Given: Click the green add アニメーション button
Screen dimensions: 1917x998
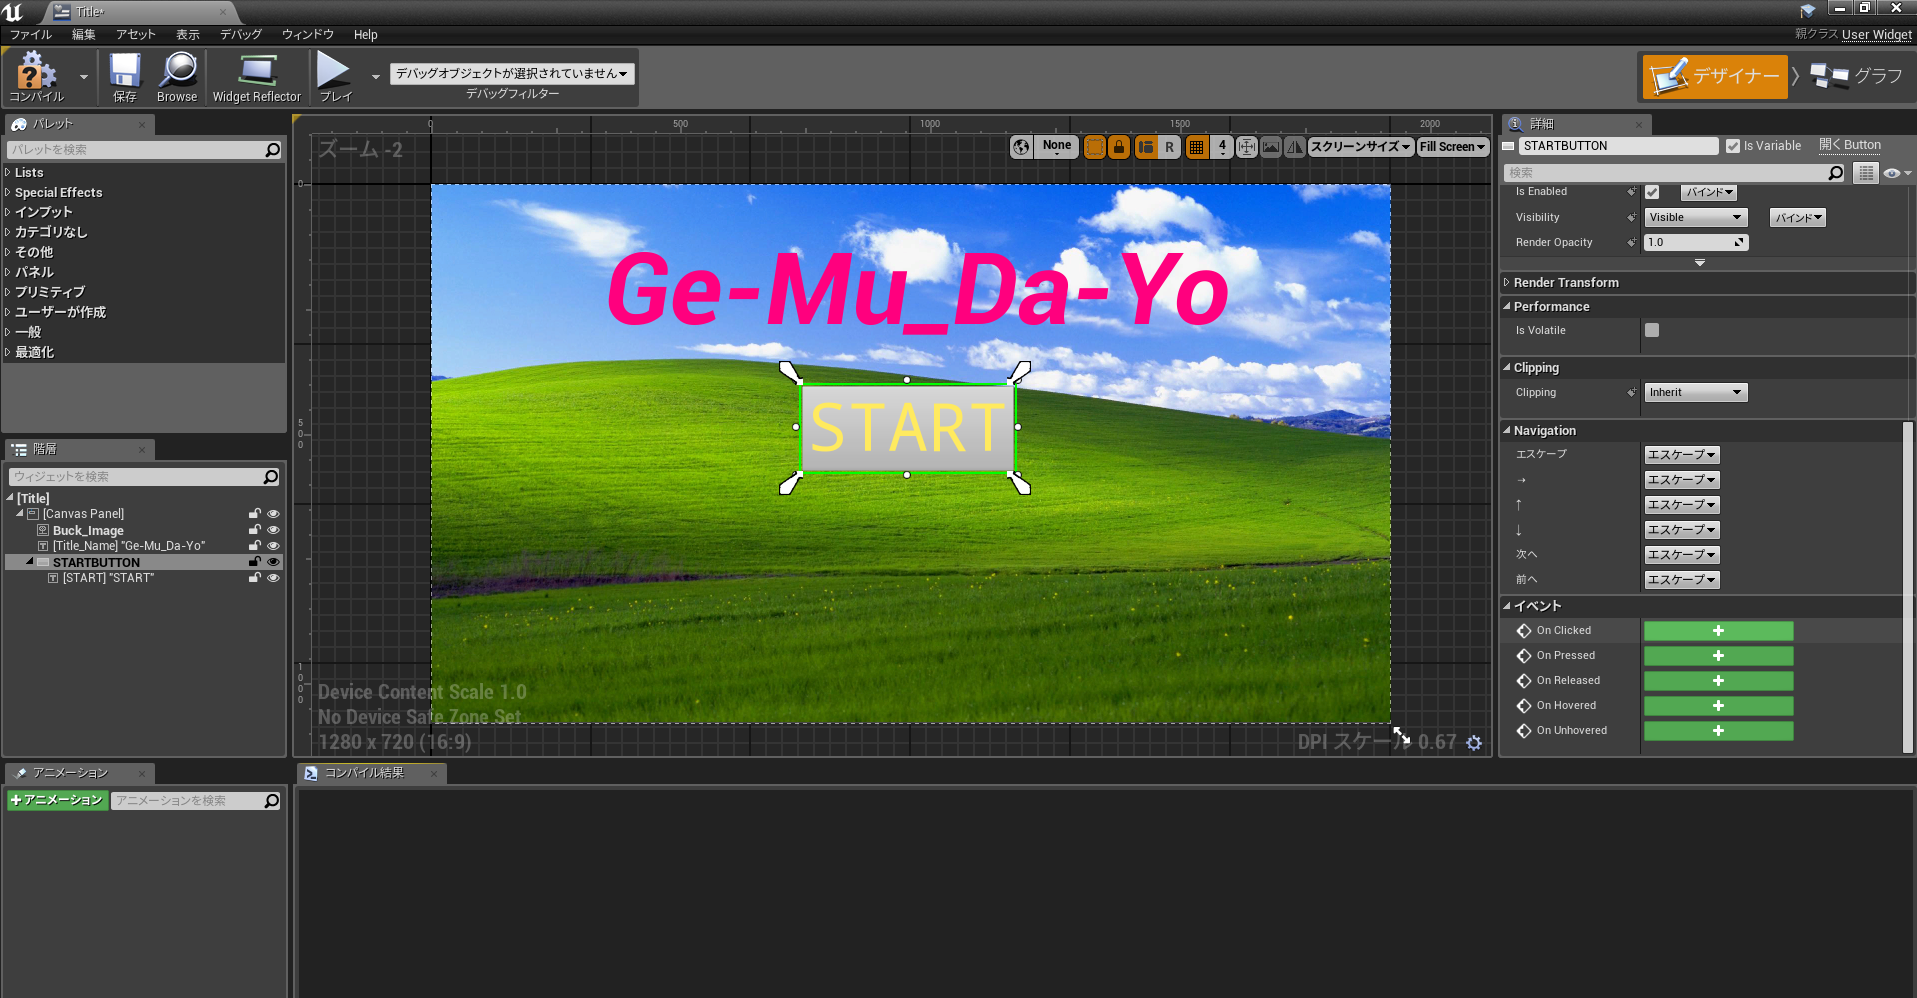Looking at the screenshot, I should [x=57, y=800].
